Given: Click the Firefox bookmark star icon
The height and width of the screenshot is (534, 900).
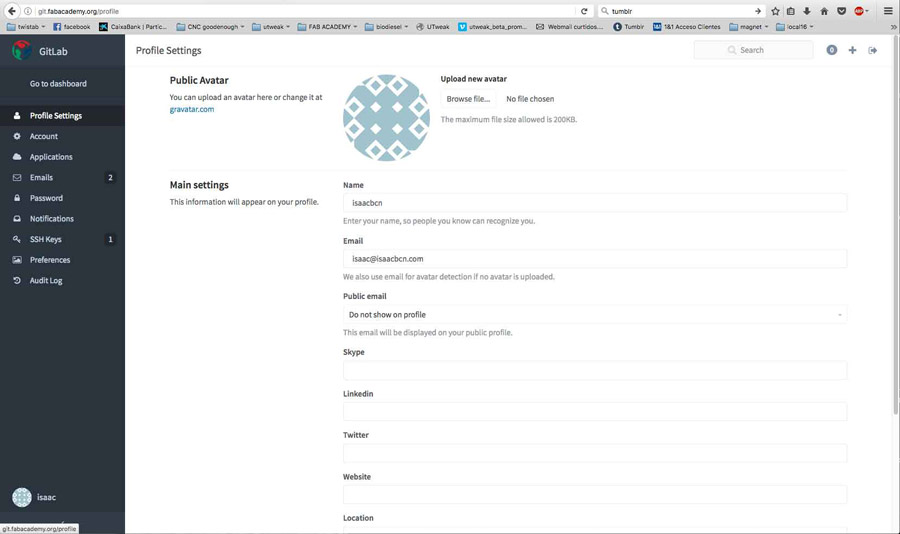Looking at the screenshot, I should click(x=775, y=11).
